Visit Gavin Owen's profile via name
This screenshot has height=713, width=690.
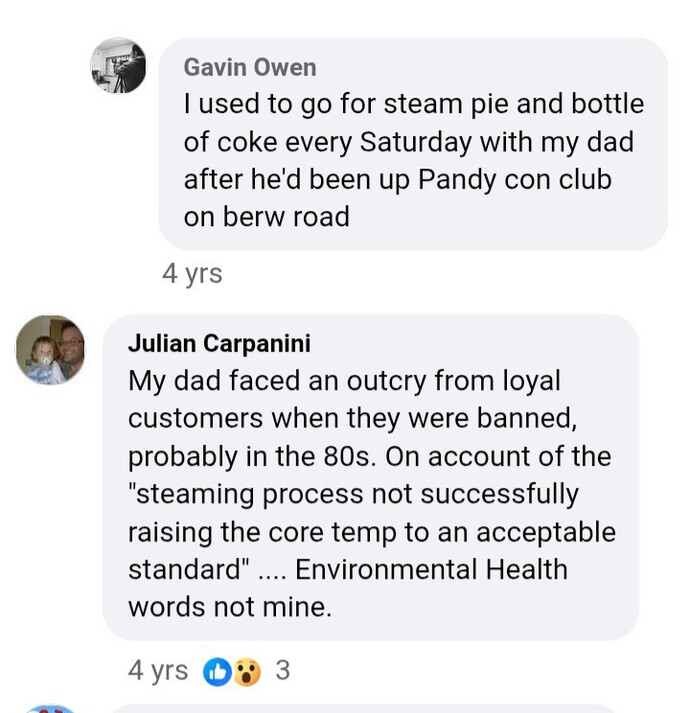(x=250, y=67)
